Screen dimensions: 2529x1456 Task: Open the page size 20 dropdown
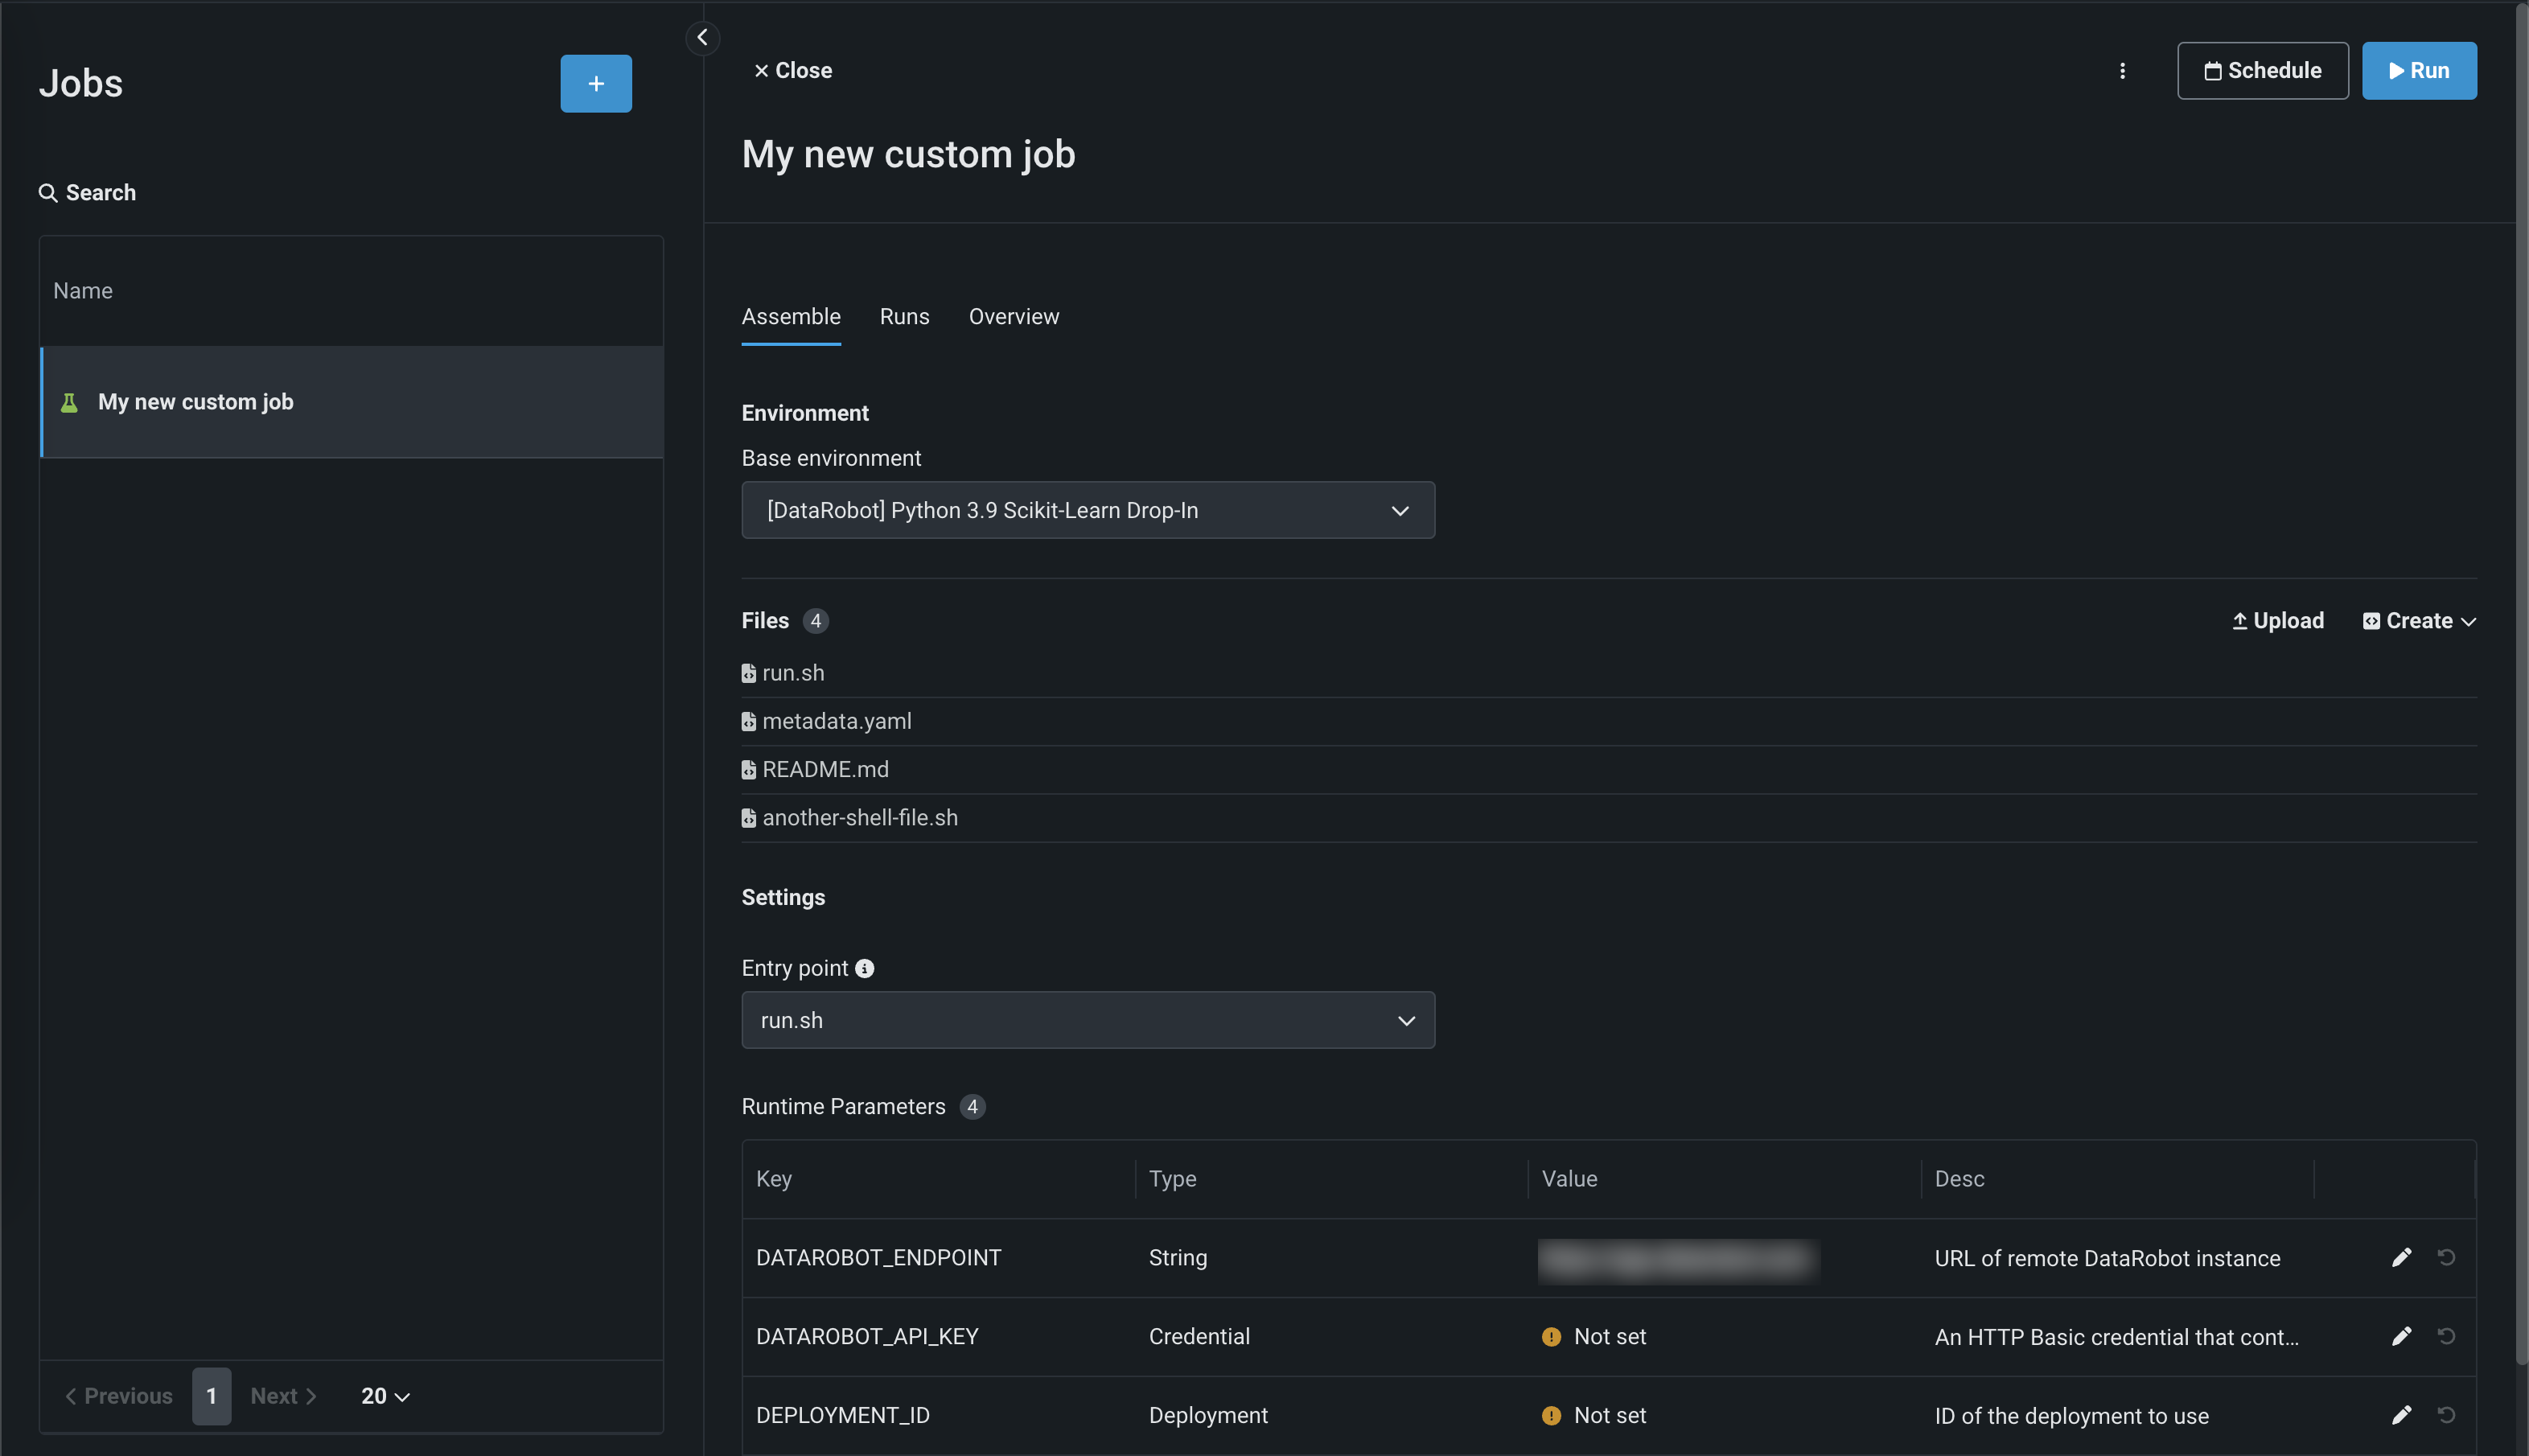385,1396
